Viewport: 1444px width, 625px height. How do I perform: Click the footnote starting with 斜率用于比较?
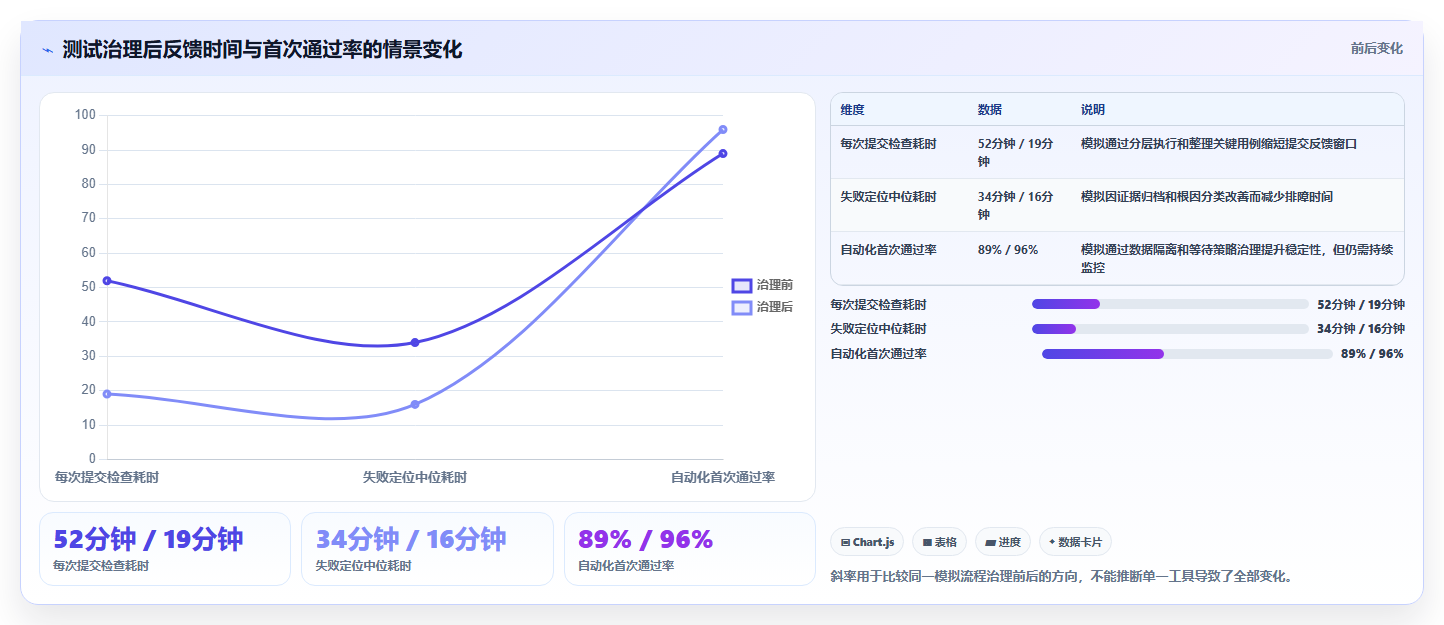coord(1062,576)
